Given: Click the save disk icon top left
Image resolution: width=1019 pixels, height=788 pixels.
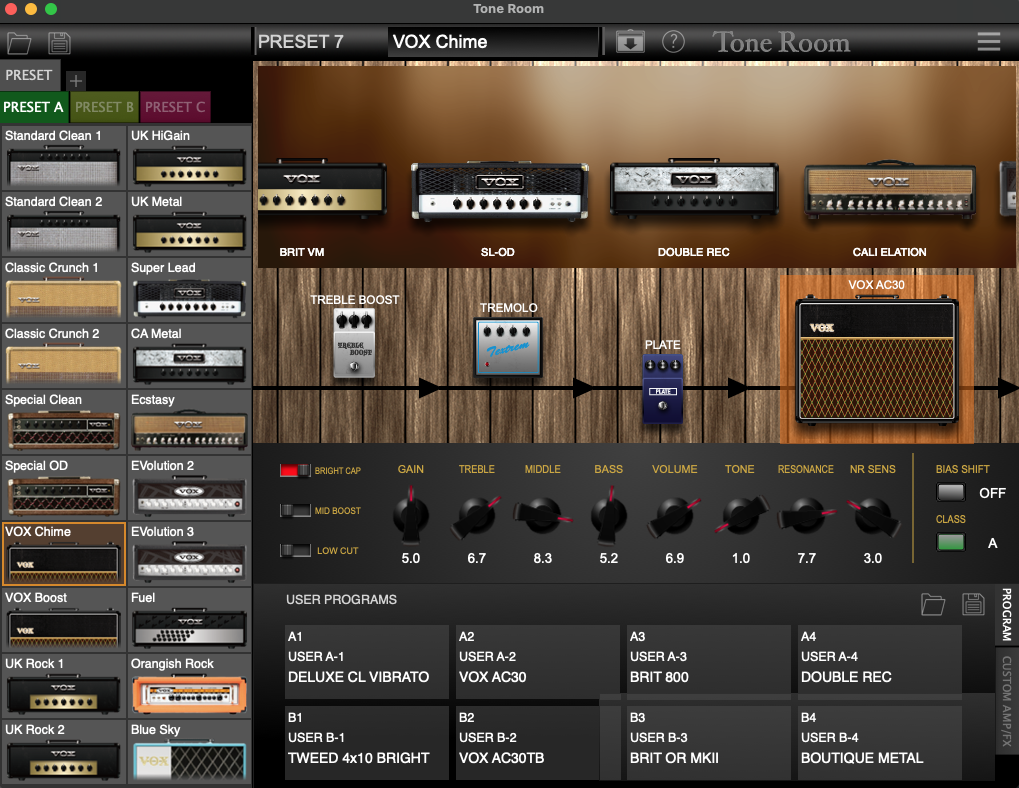Looking at the screenshot, I should click(58, 42).
